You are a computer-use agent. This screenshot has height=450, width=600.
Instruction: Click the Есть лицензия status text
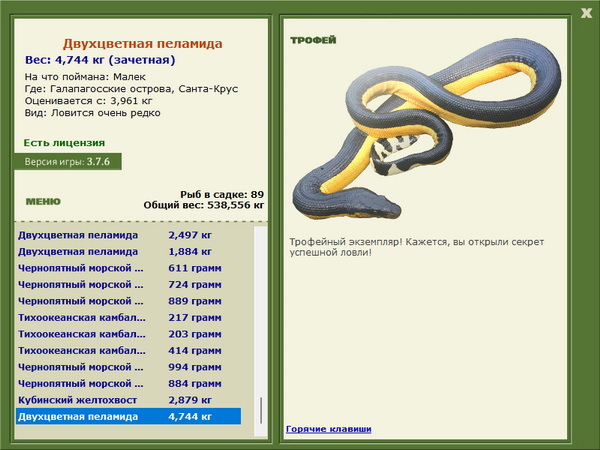click(x=64, y=143)
